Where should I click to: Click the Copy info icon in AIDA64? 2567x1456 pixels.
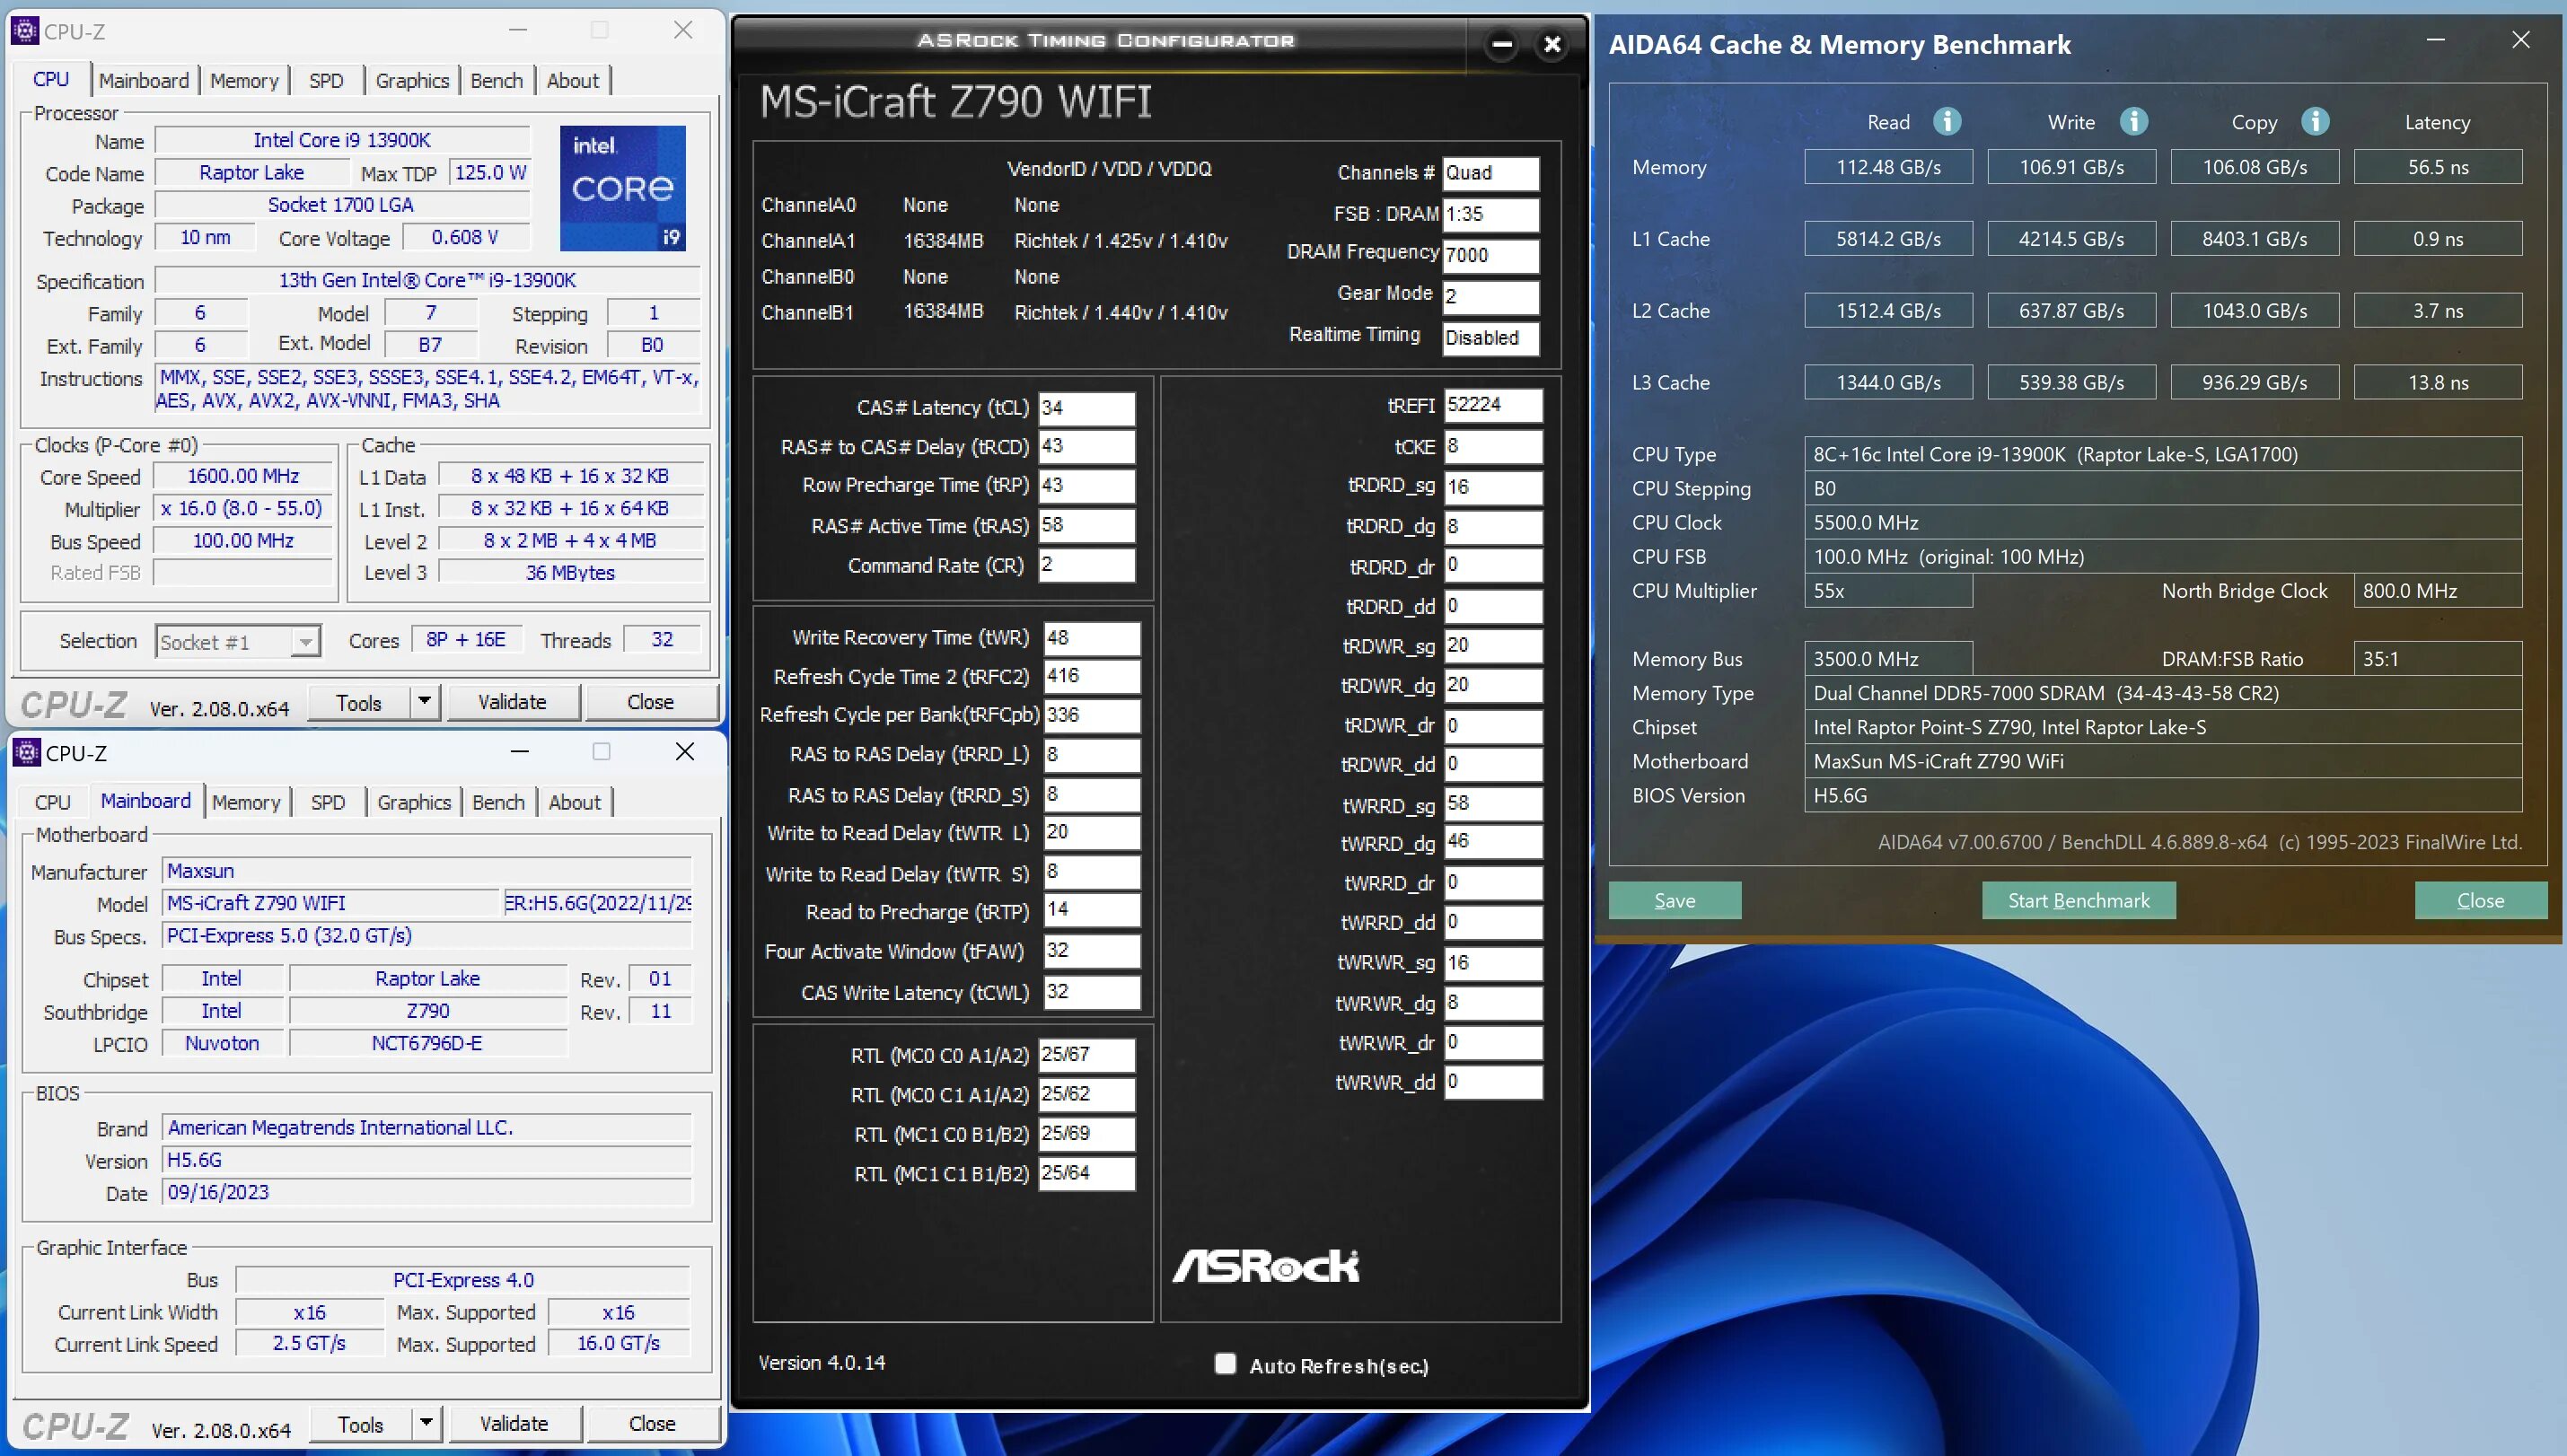(x=2315, y=121)
